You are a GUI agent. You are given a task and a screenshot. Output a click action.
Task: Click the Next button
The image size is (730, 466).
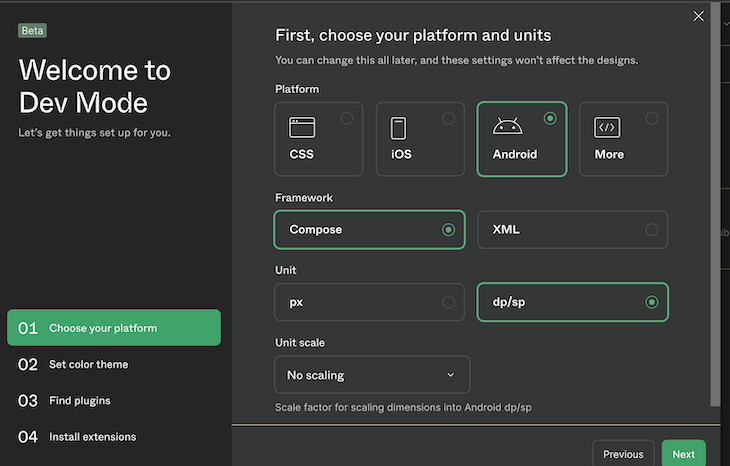[683, 454]
